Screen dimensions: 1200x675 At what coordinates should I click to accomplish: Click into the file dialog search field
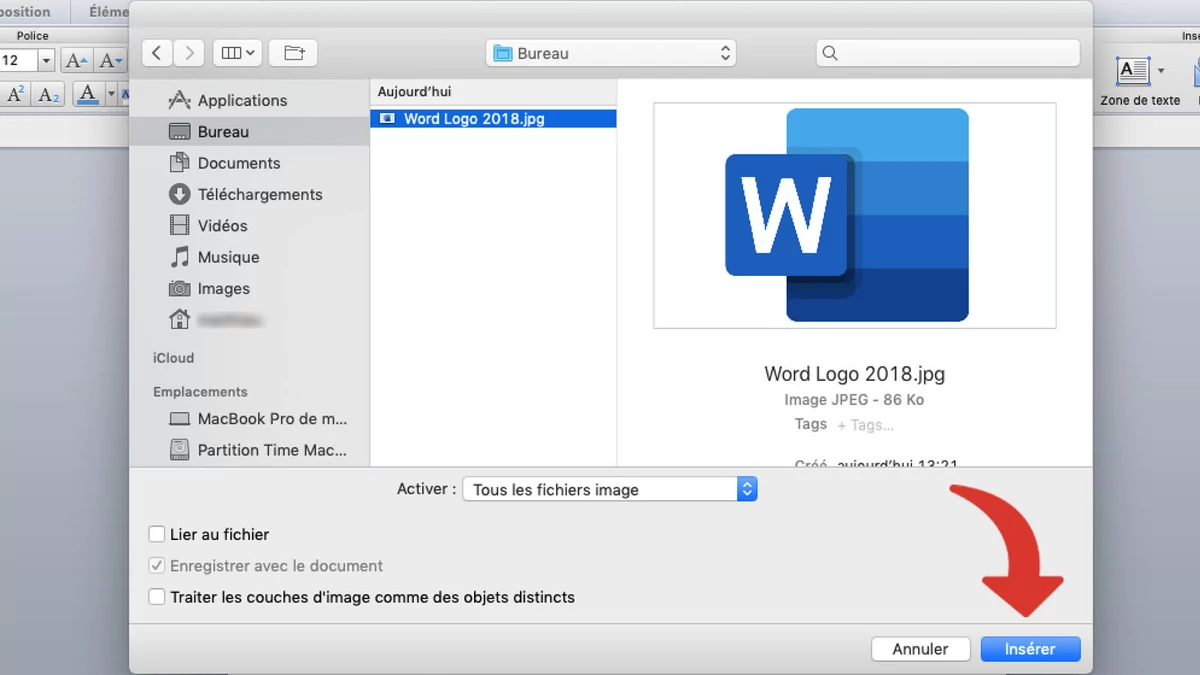(x=948, y=53)
